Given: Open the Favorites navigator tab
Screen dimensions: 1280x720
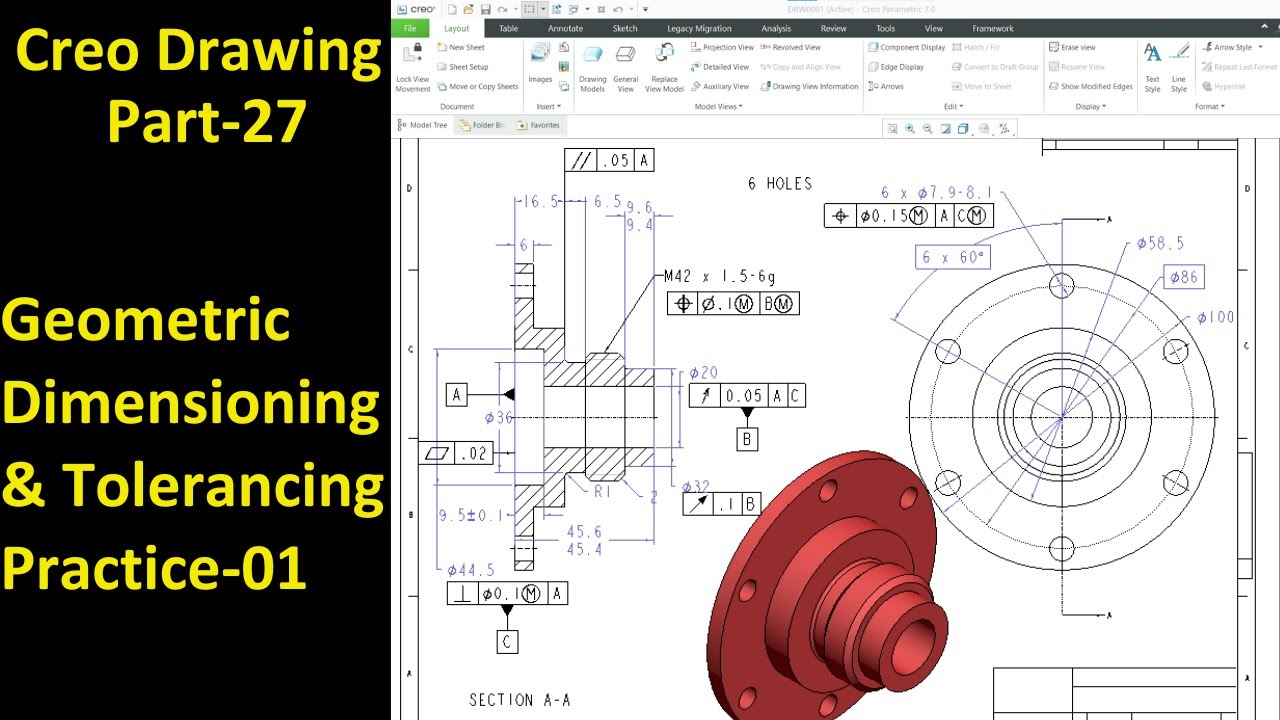Looking at the screenshot, I should point(539,125).
